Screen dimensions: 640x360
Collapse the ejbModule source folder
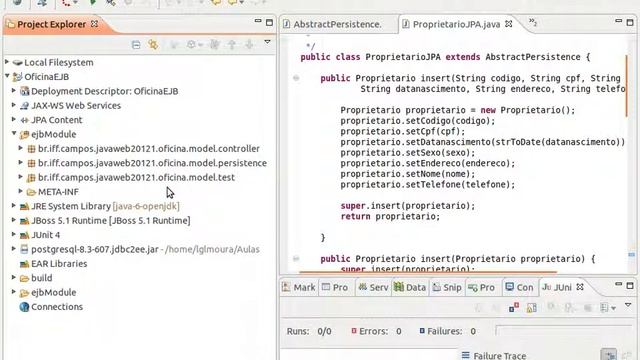click(14, 133)
